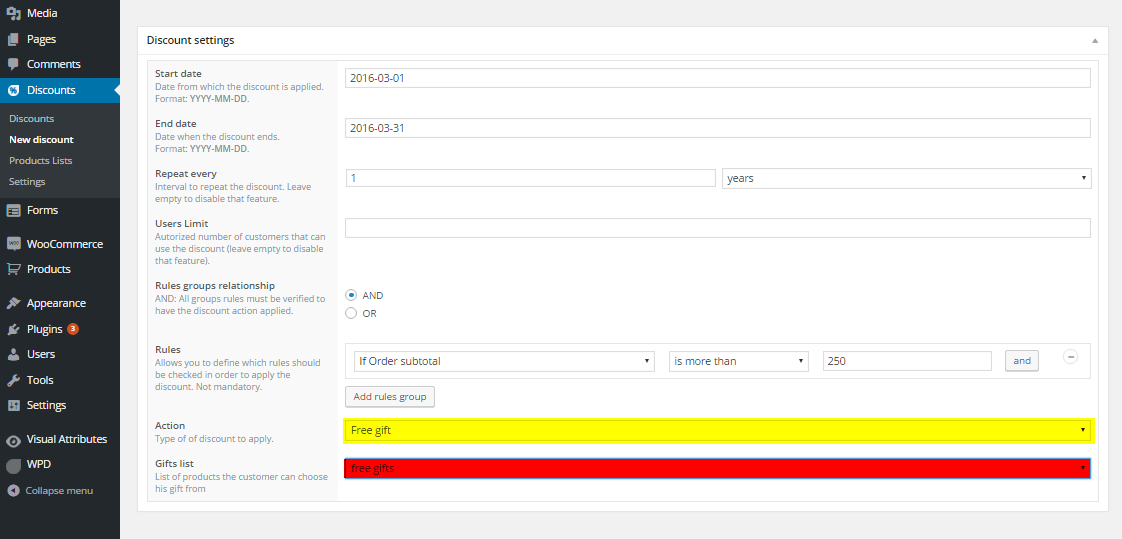This screenshot has height=539, width=1122.
Task: Click the WooCommerce logo icon
Action: [13, 244]
